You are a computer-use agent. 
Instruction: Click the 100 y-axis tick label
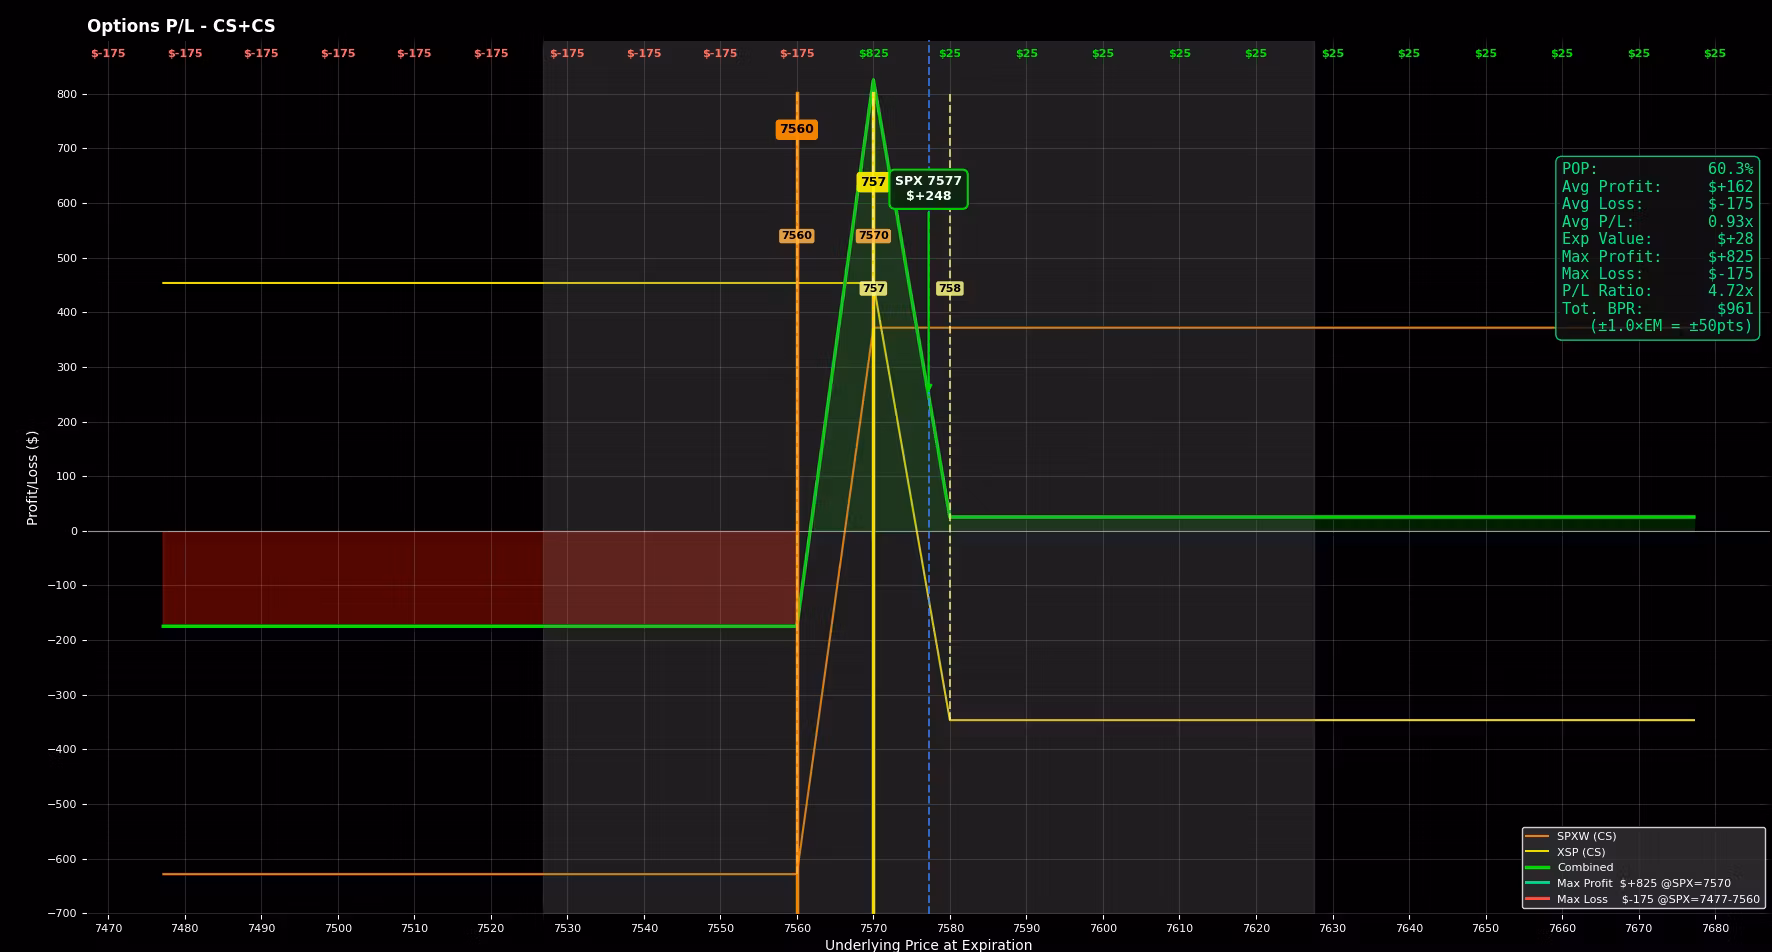(x=67, y=476)
